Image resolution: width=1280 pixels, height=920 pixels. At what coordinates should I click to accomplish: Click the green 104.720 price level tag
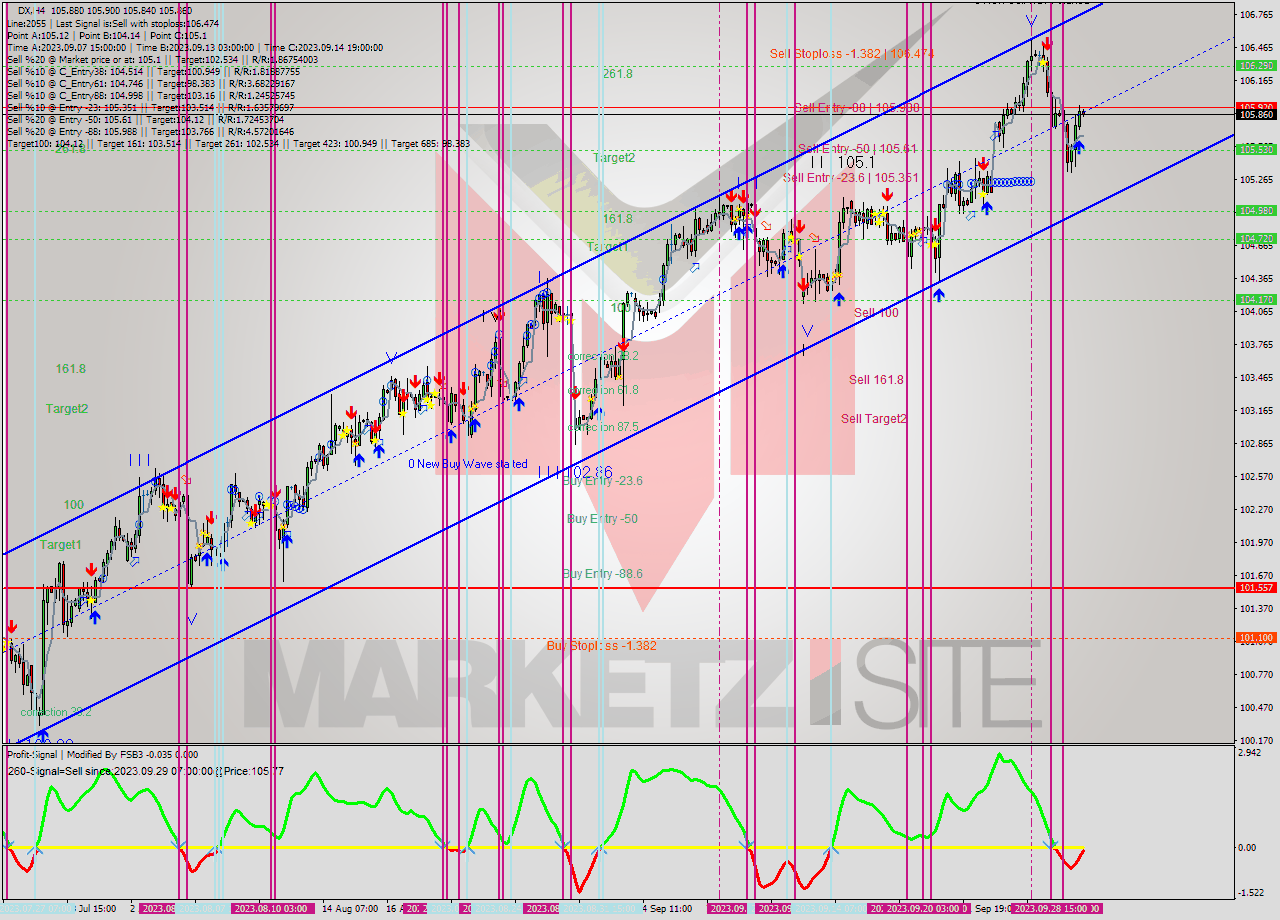(x=1256, y=238)
